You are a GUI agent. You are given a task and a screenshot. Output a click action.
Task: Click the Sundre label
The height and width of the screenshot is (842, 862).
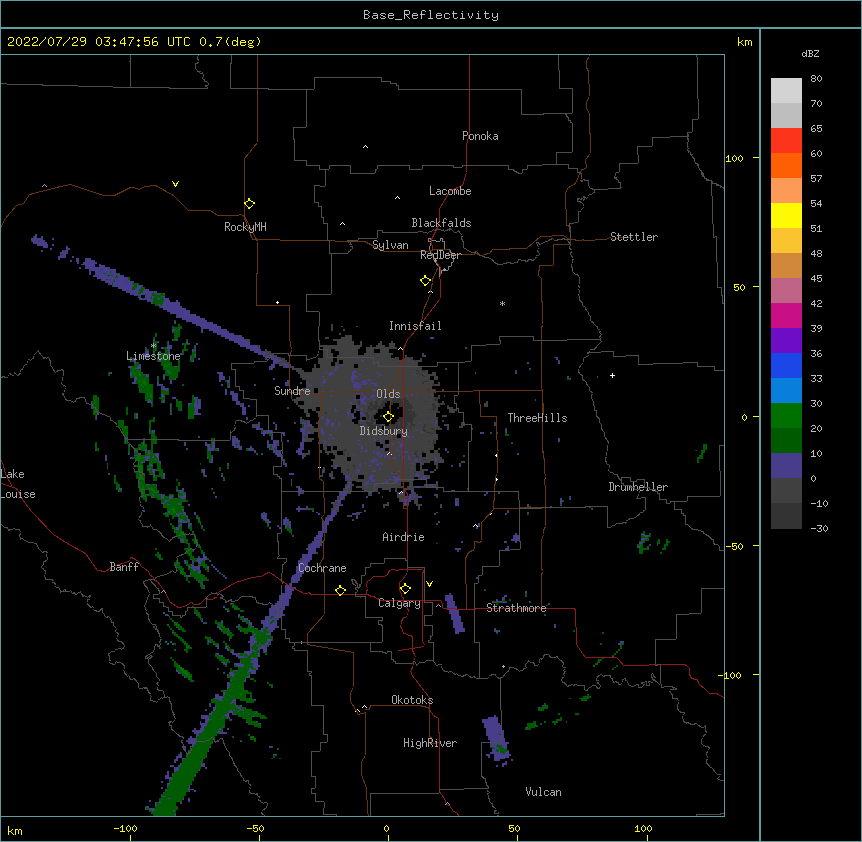coord(292,391)
